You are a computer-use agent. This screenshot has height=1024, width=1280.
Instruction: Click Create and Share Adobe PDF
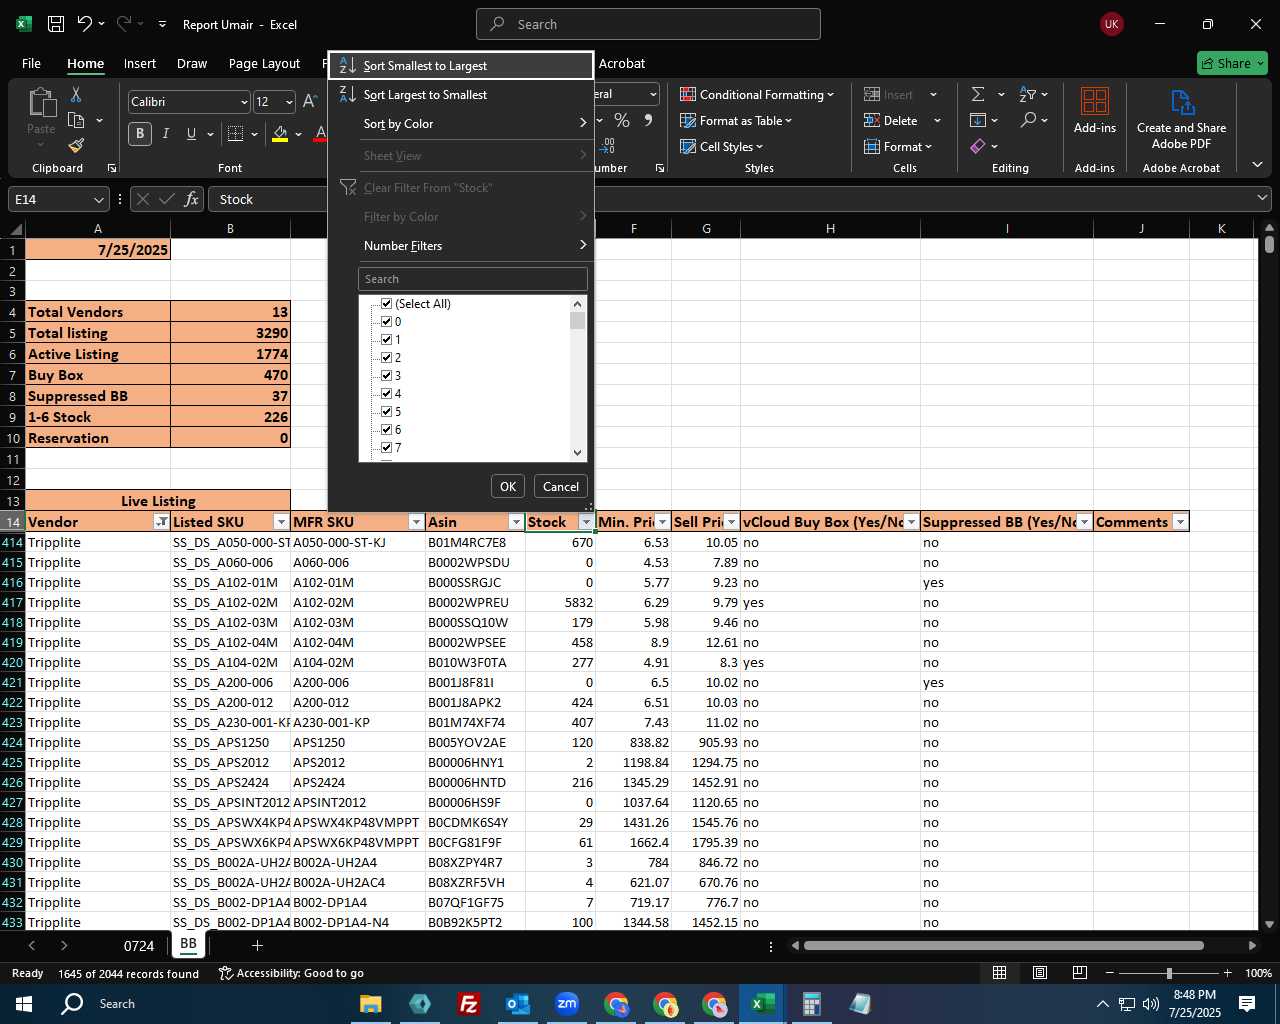point(1181,120)
